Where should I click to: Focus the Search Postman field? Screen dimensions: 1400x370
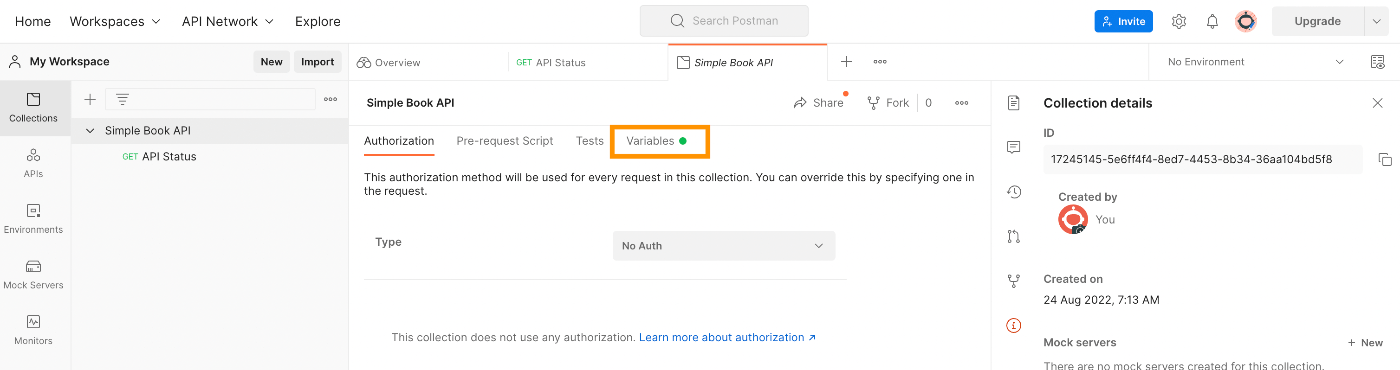tap(724, 21)
